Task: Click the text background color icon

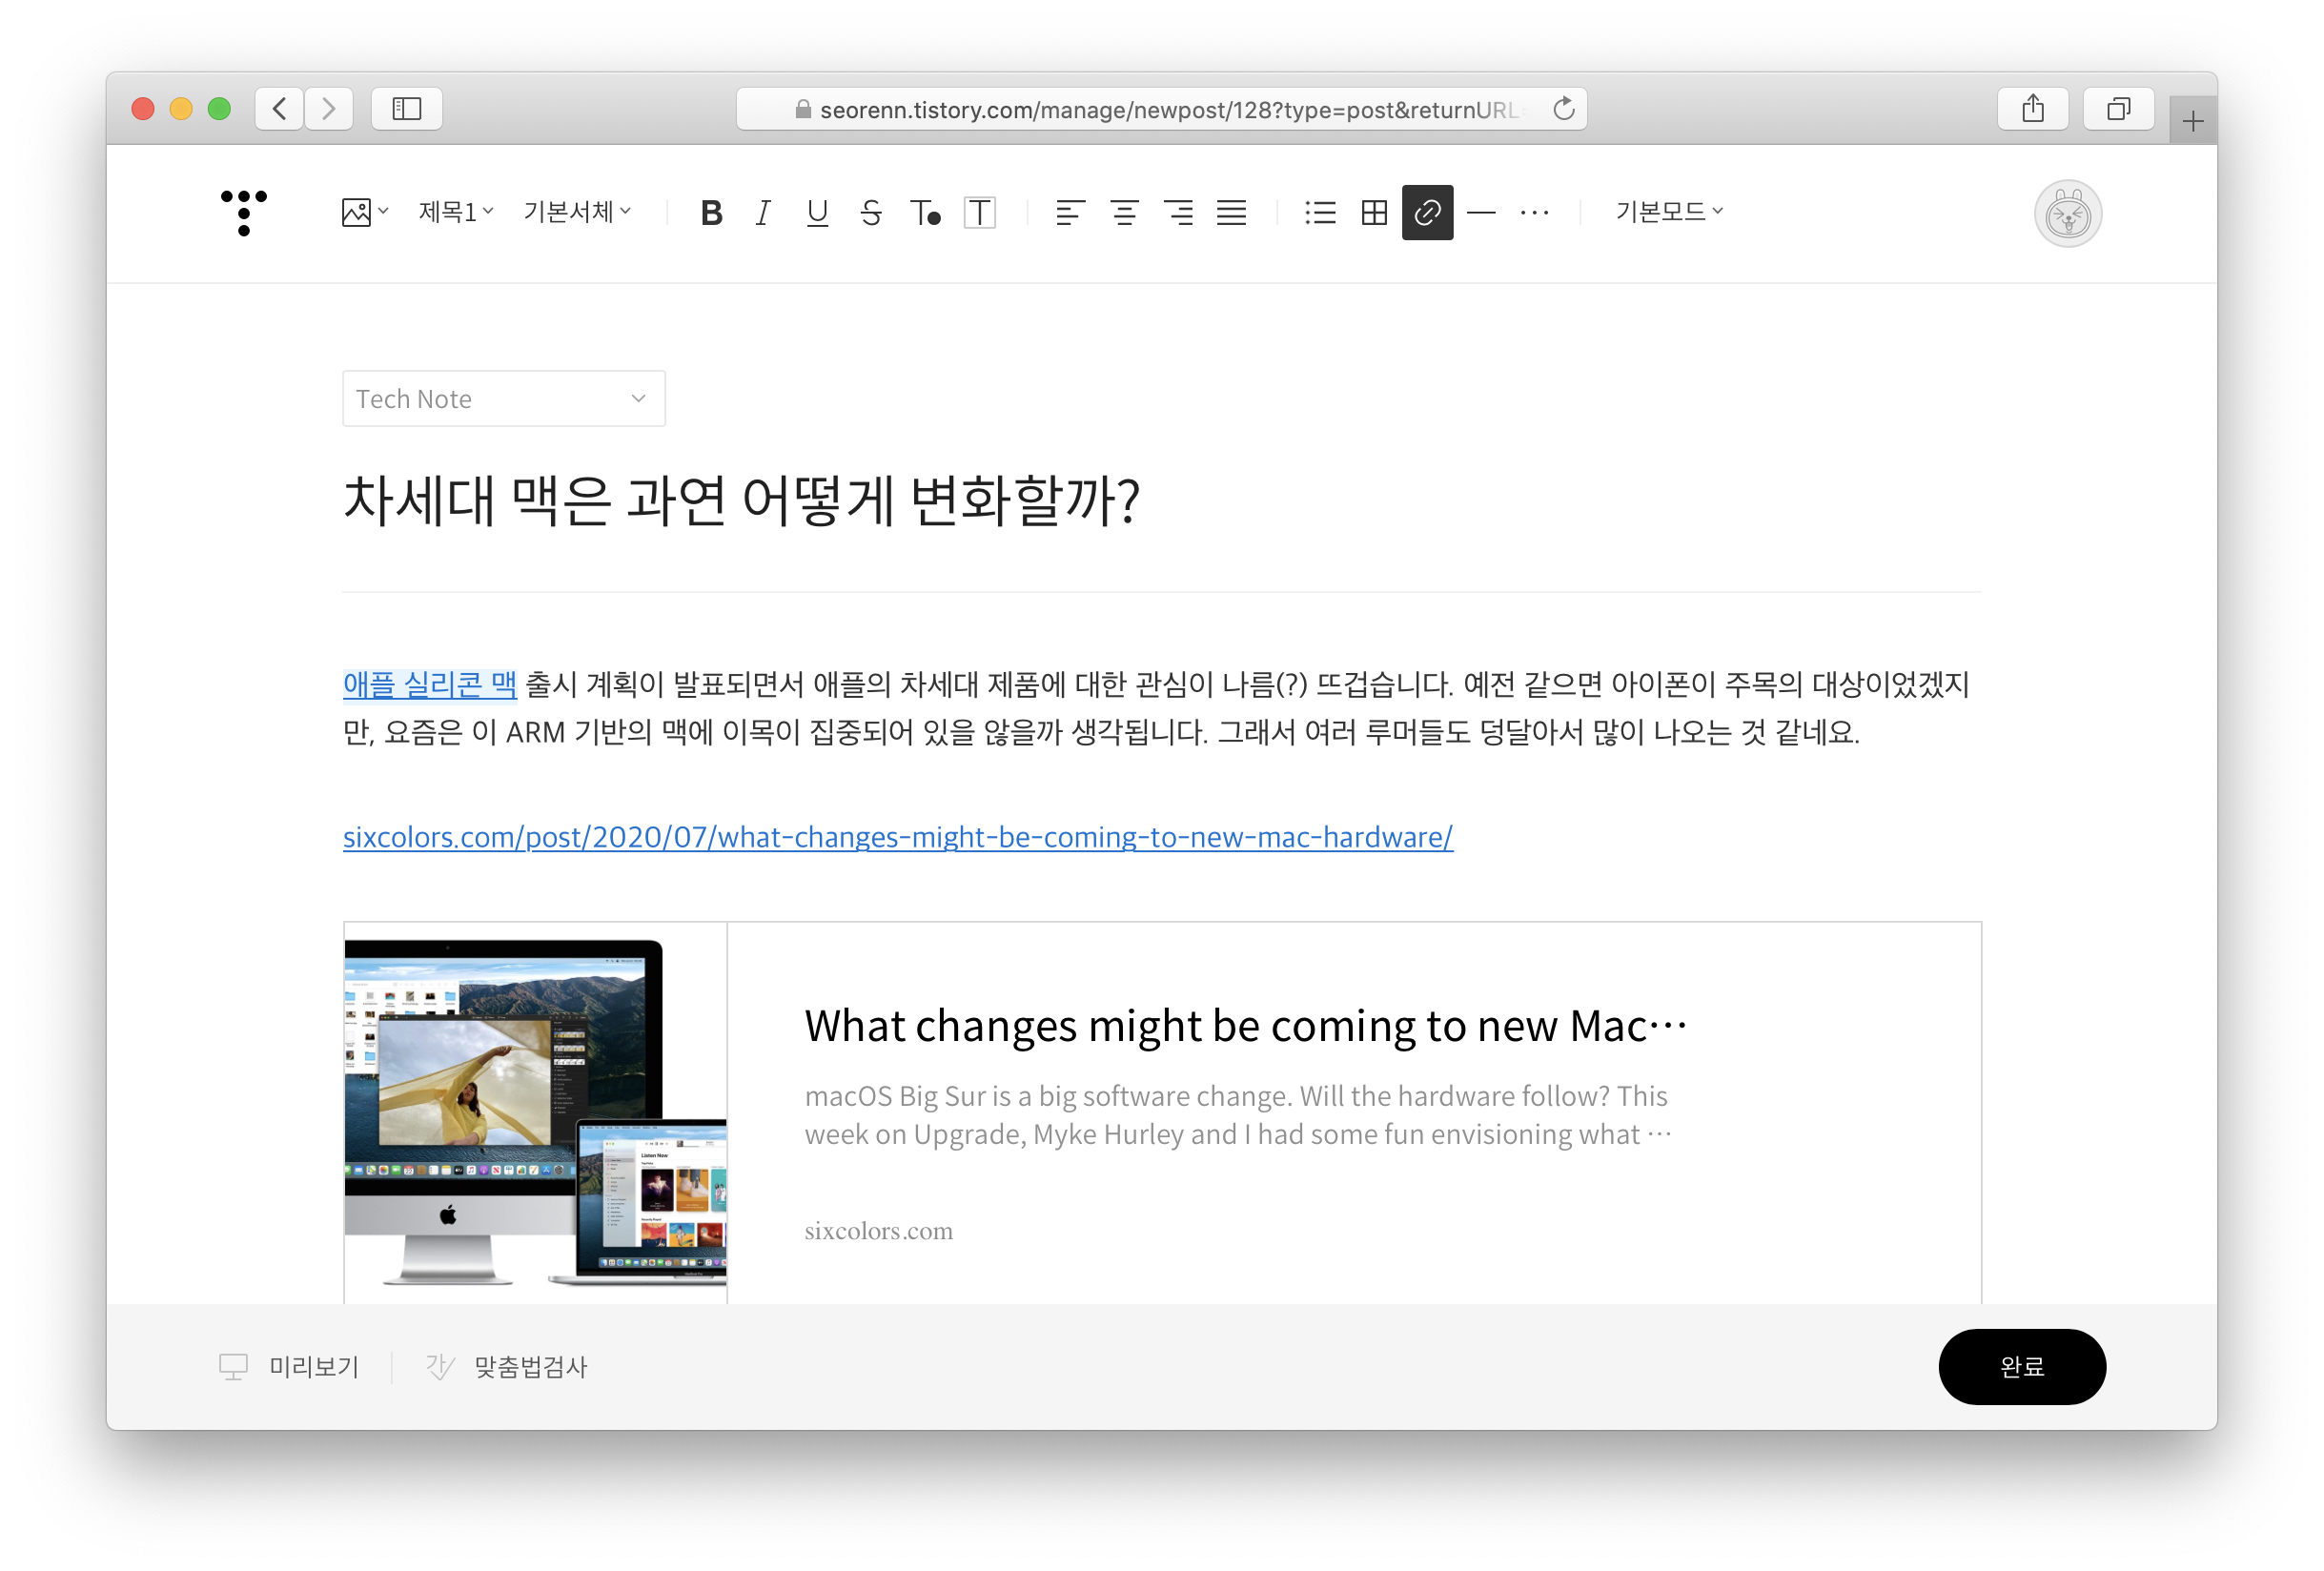Action: click(979, 212)
